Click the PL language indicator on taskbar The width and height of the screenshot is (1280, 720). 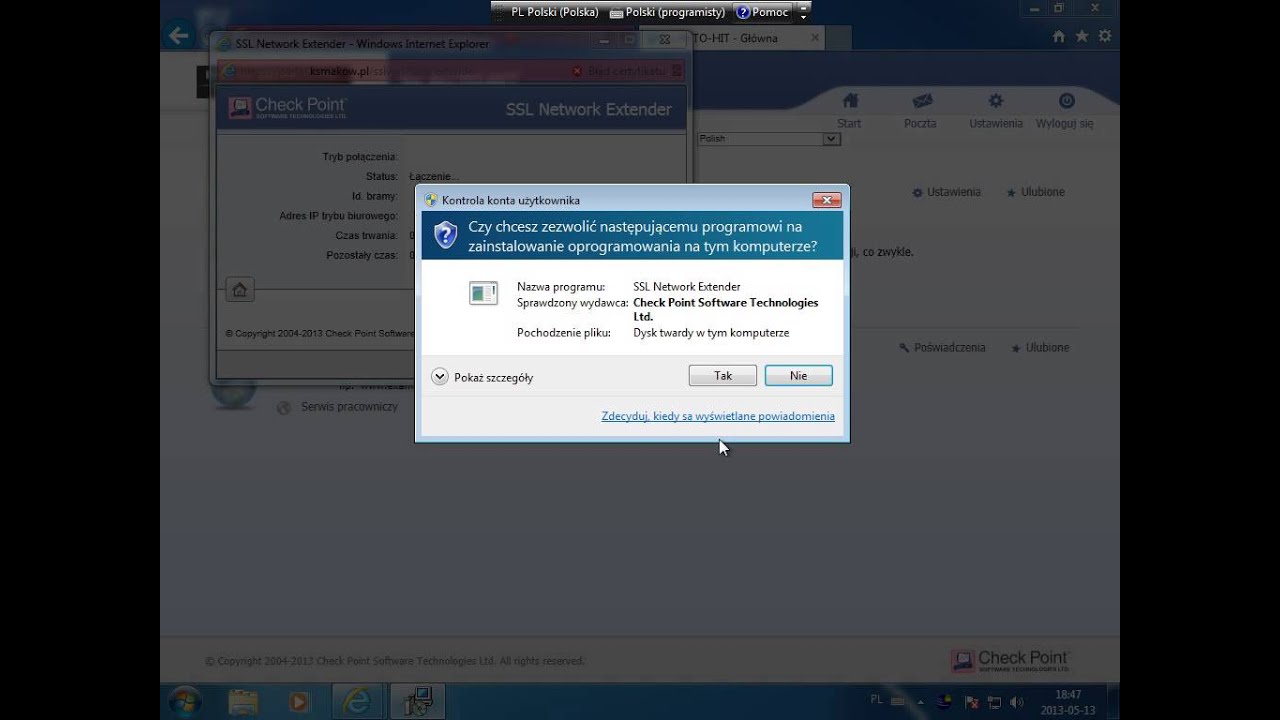tap(877, 700)
